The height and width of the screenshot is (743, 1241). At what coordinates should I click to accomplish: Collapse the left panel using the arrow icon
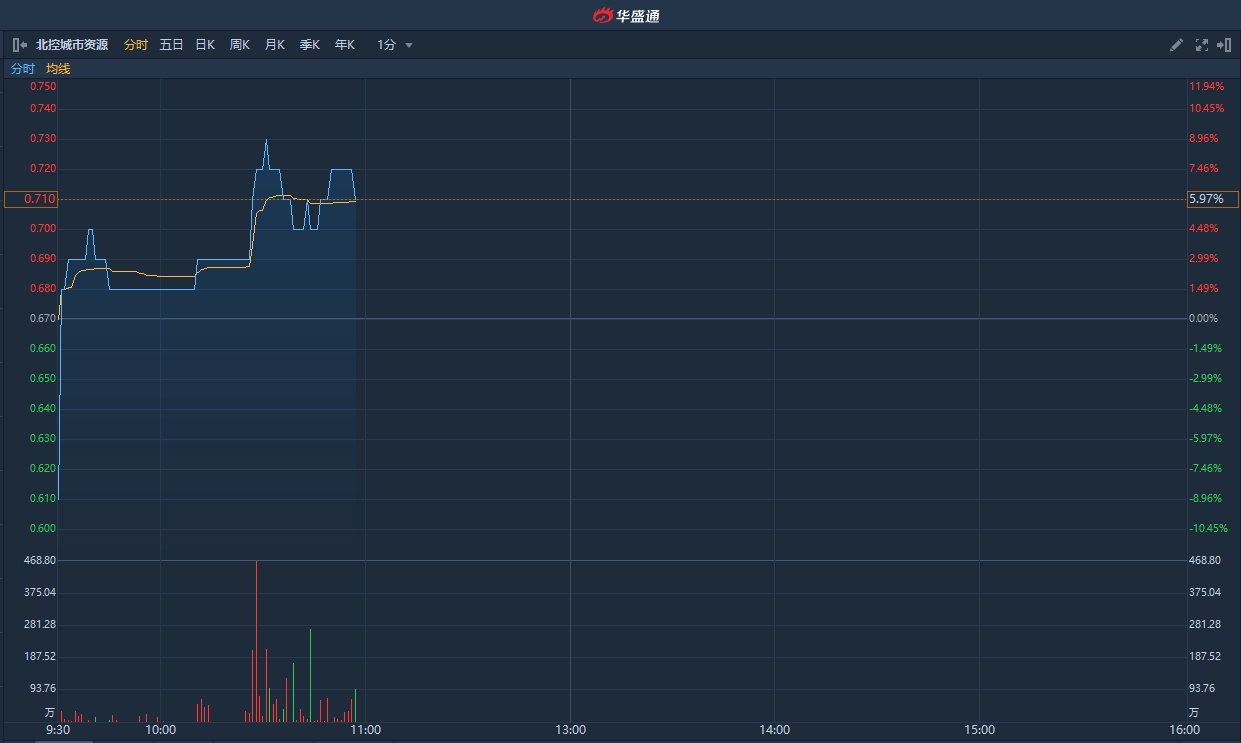click(19, 45)
